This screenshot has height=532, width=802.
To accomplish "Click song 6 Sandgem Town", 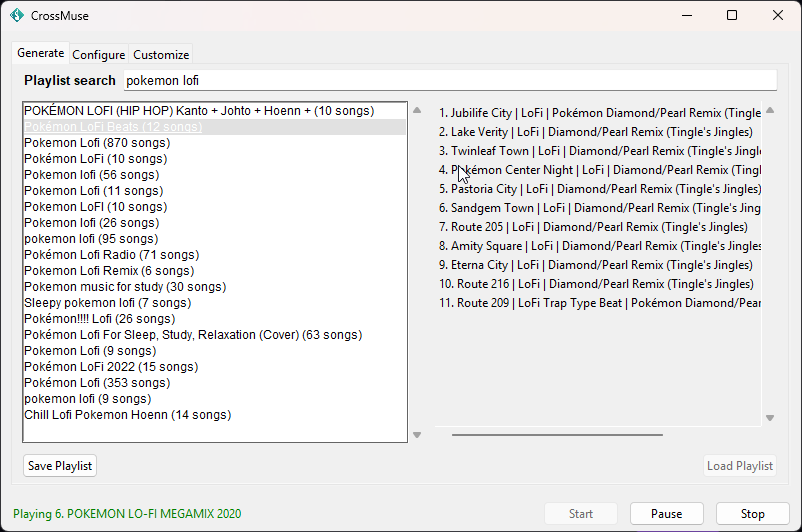I will (599, 208).
